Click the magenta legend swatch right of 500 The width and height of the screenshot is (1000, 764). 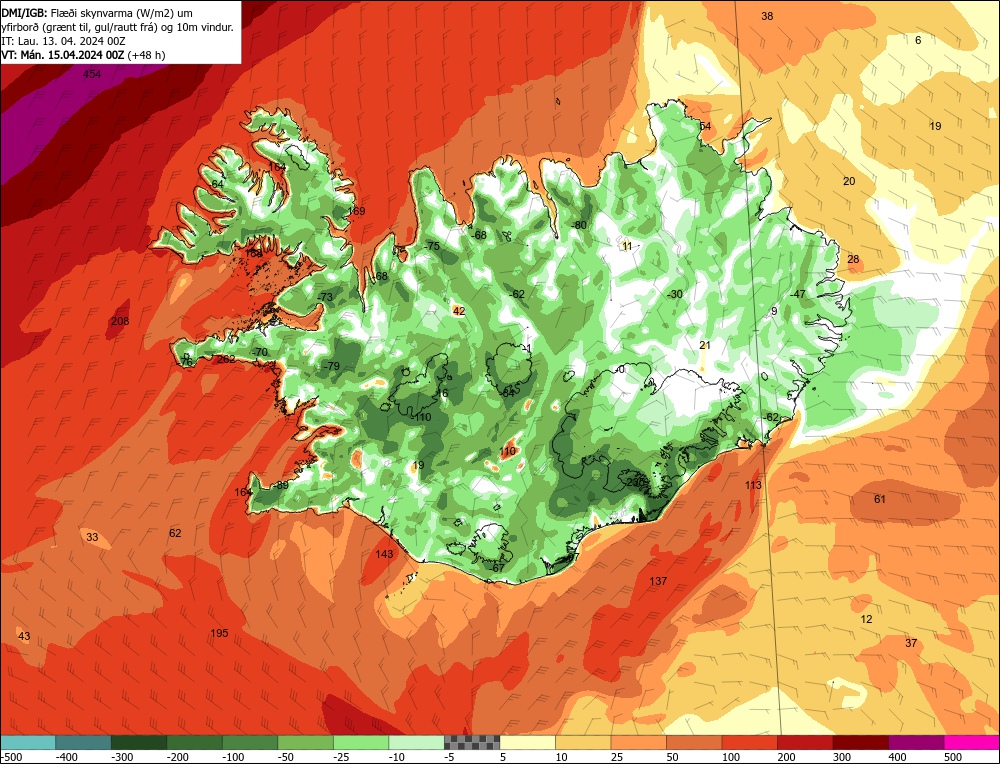pyautogui.click(x=971, y=742)
